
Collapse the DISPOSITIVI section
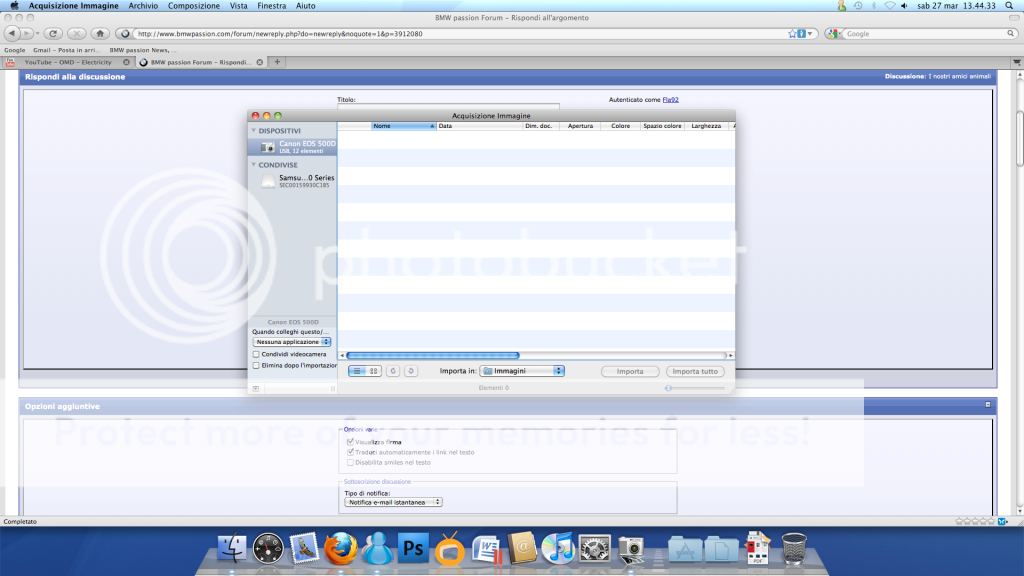tap(254, 131)
